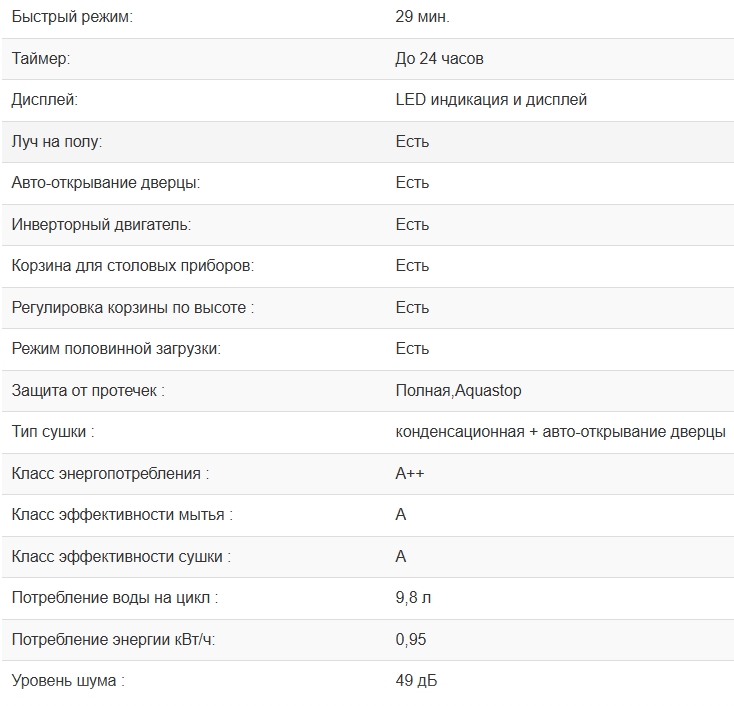Click the 'Луч на полу:' label
The height and width of the screenshot is (706, 734).
click(x=56, y=142)
